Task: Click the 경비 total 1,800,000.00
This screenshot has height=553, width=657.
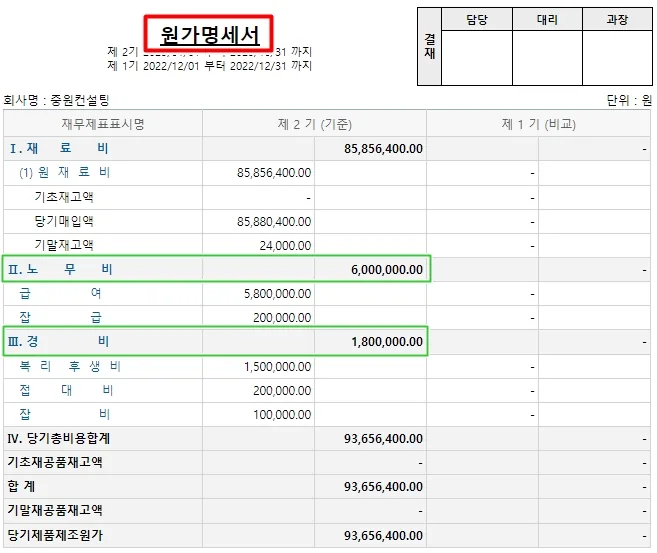Action: pos(387,341)
